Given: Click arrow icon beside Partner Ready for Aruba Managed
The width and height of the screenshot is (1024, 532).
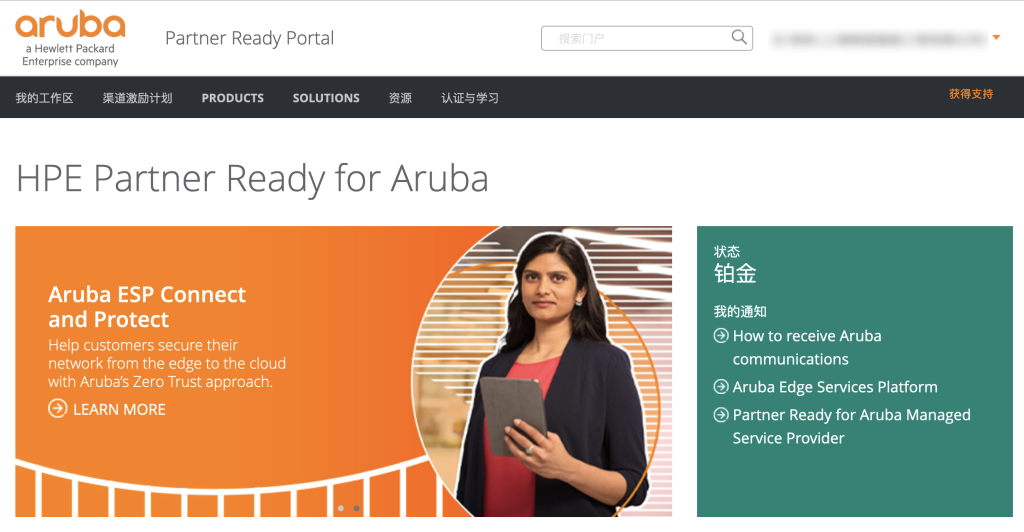Looking at the screenshot, I should [721, 415].
